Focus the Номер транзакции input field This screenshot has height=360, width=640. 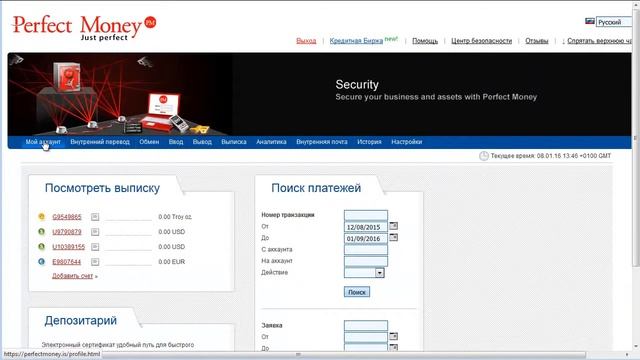click(366, 215)
